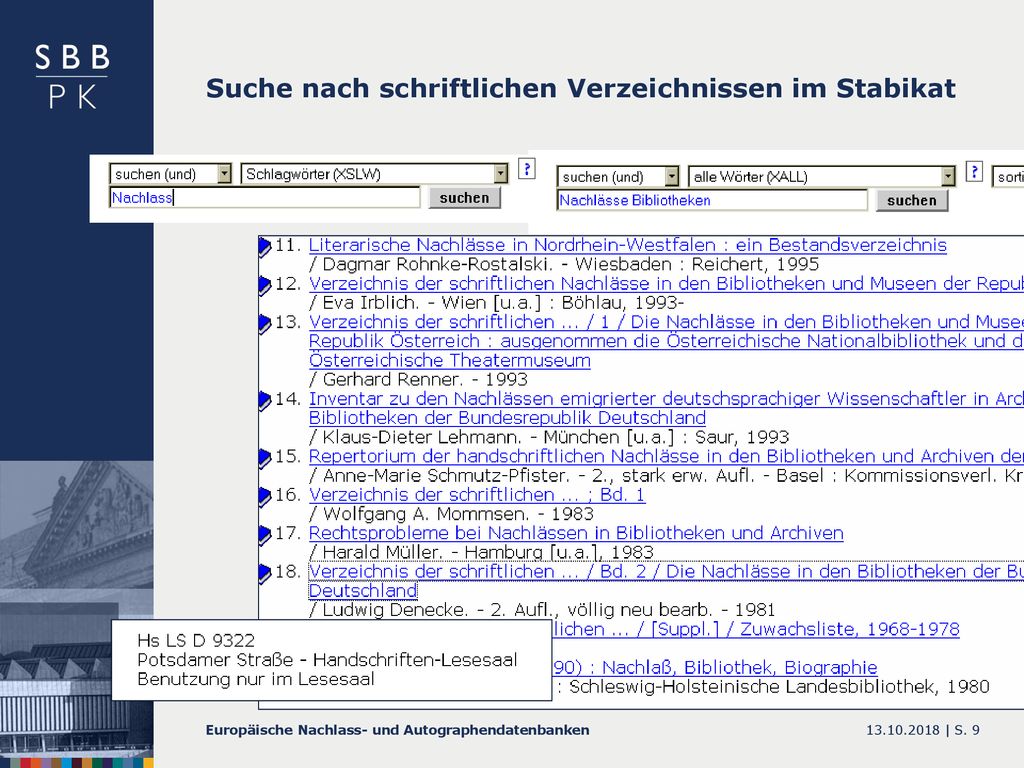
Task: Click slide title "Suche nach schriftlichen Verzeichnissen im Stabikat"
Action: [581, 88]
